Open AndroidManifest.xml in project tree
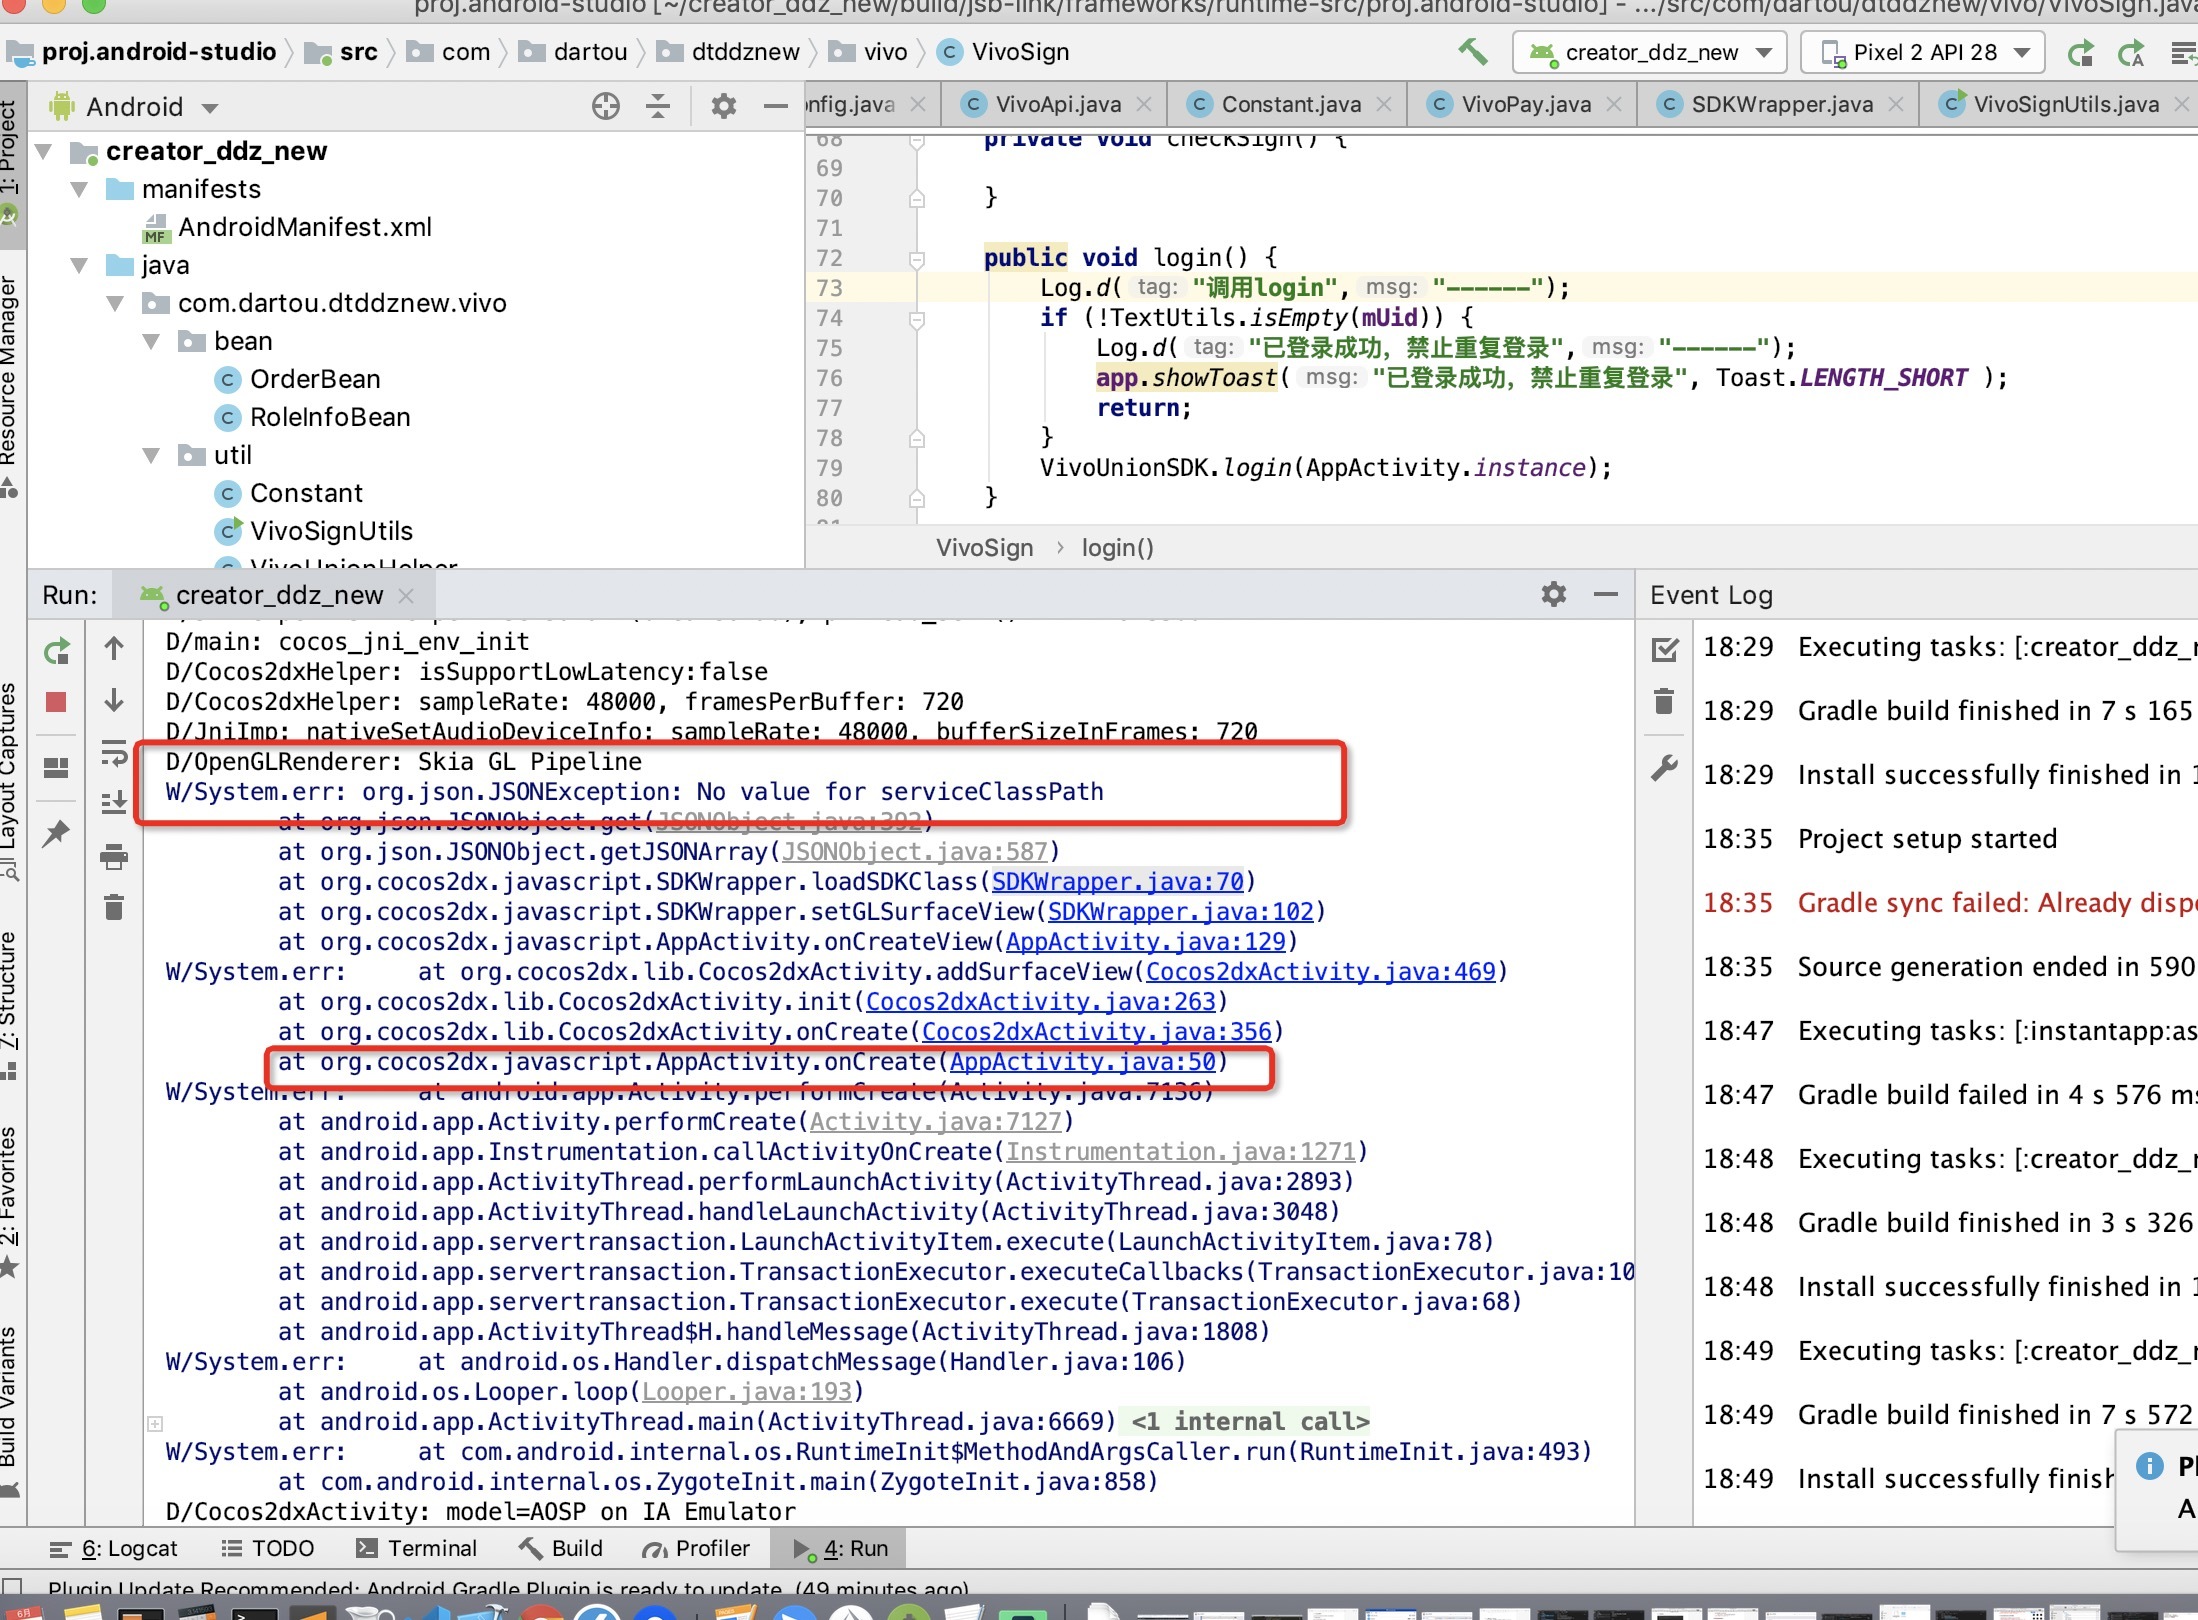The image size is (2198, 1620). point(304,227)
